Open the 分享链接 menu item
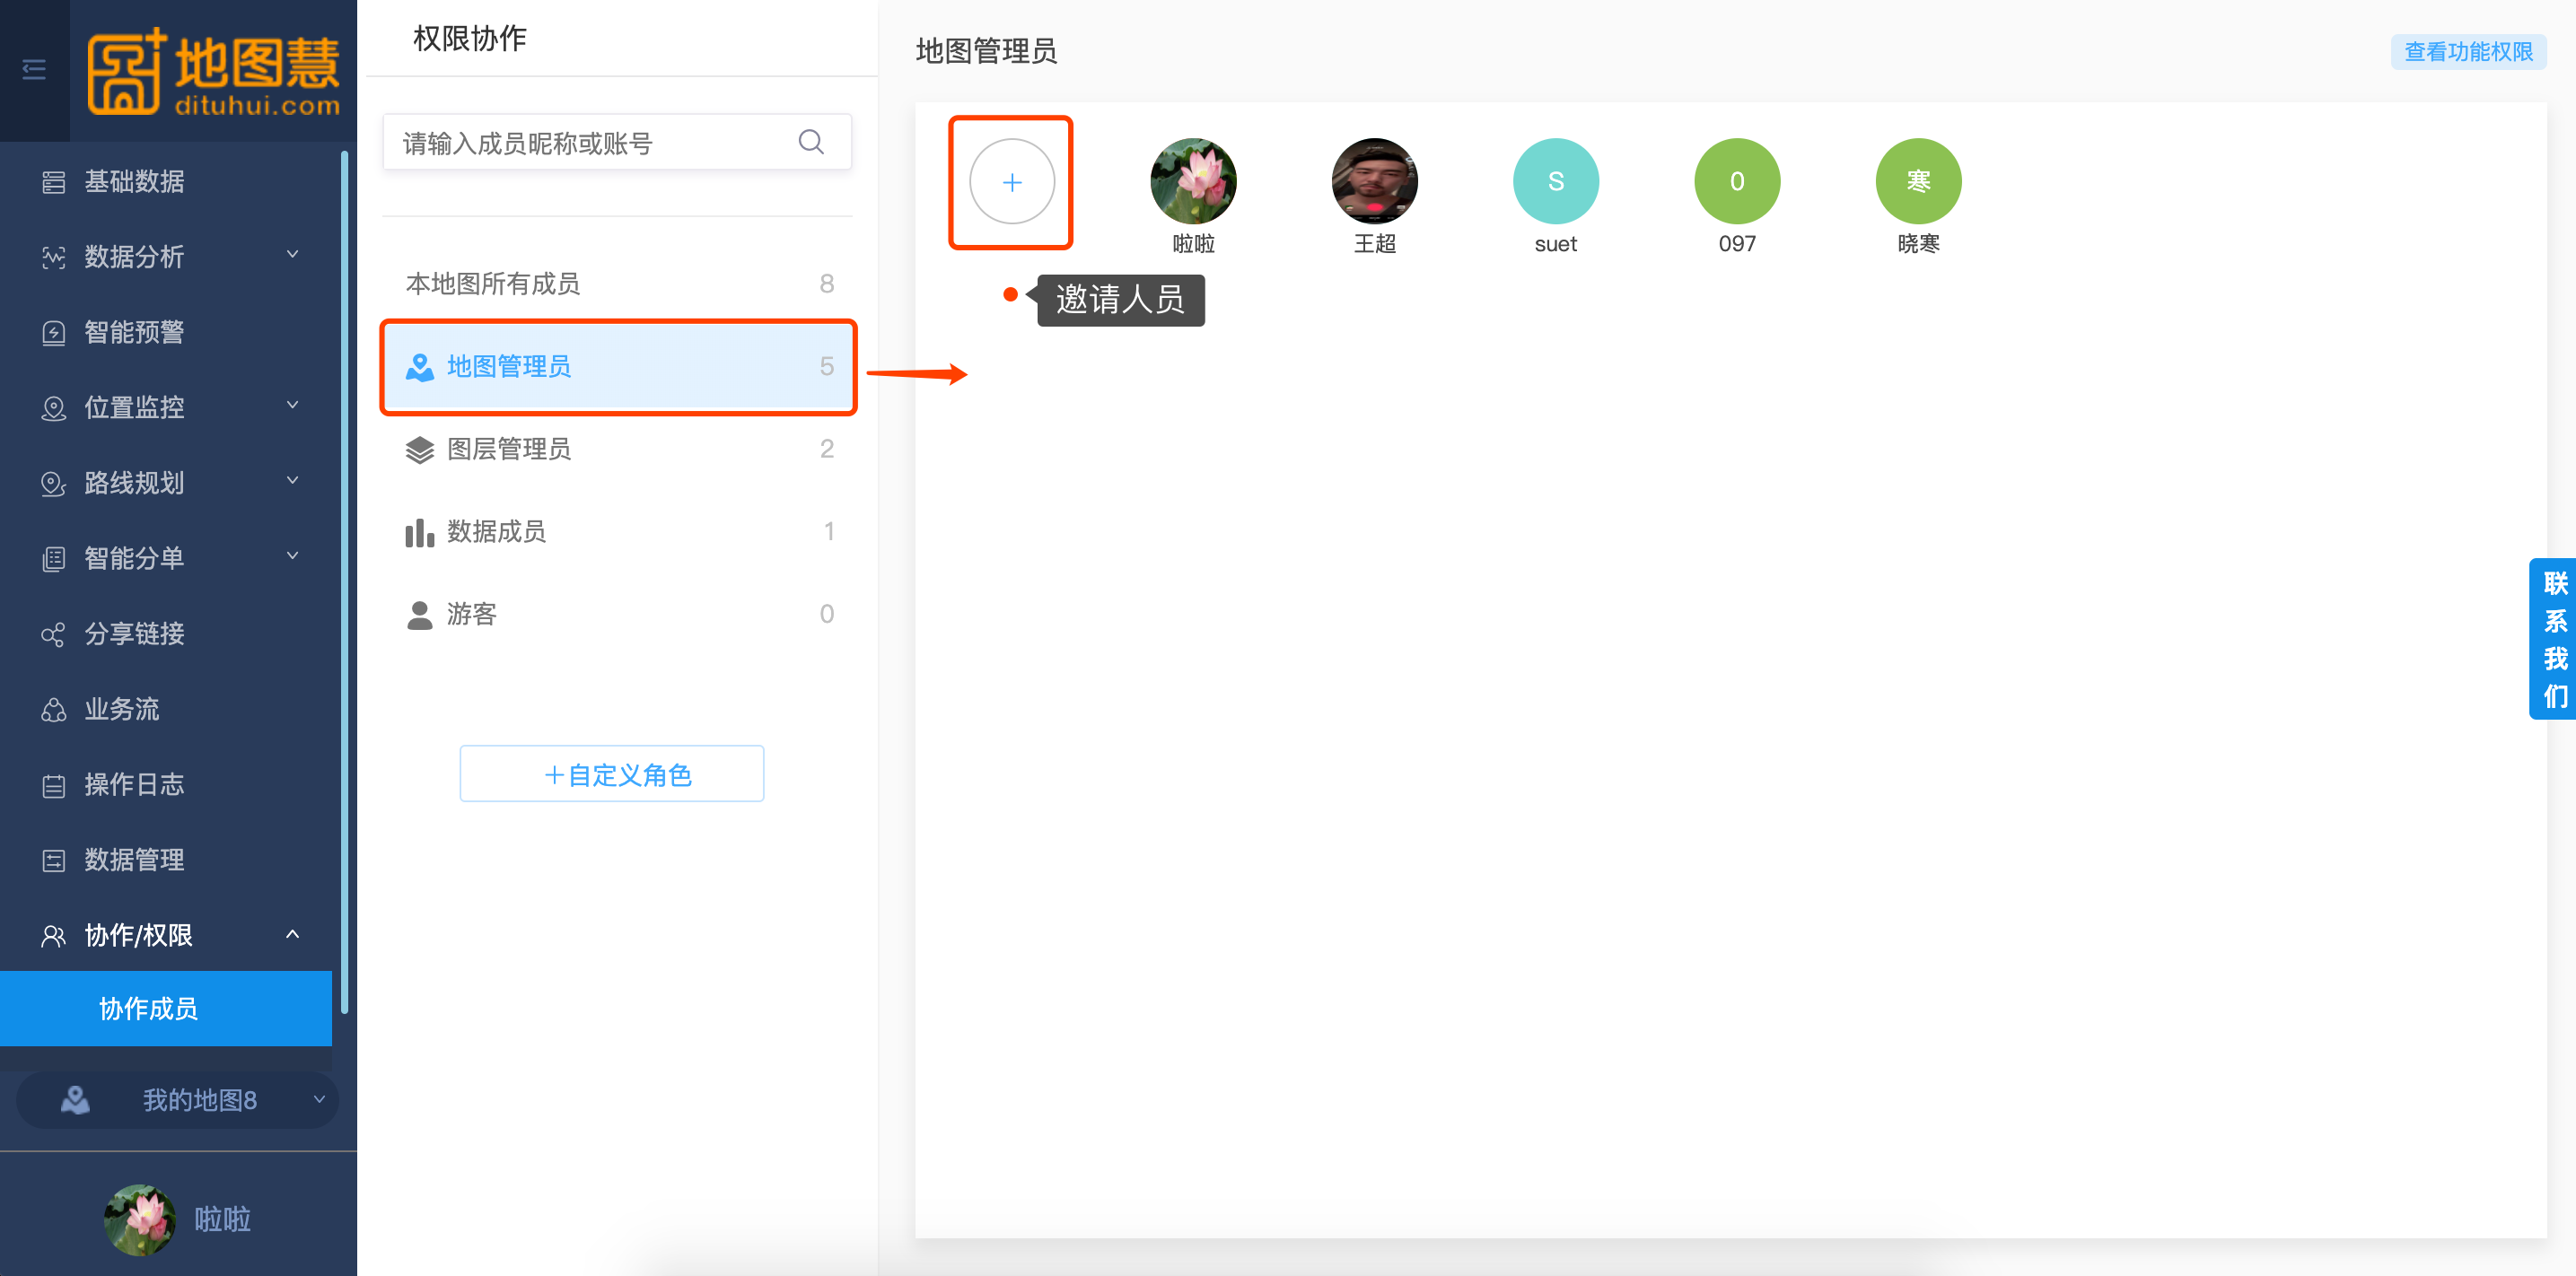The image size is (2576, 1276). pyautogui.click(x=166, y=634)
